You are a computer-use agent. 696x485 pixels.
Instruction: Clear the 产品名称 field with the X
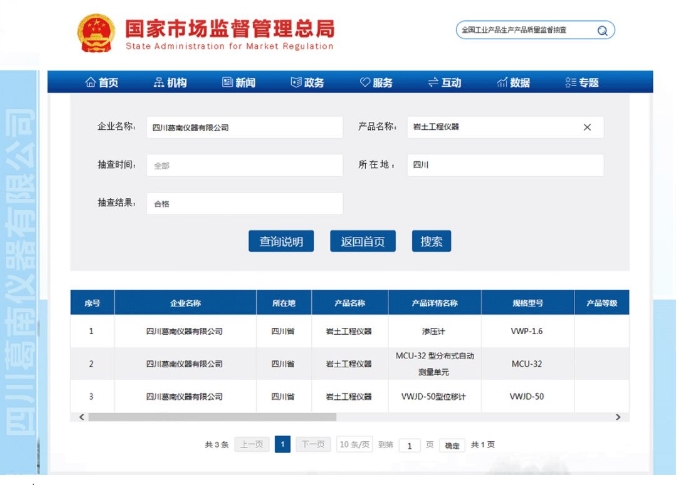coord(587,127)
